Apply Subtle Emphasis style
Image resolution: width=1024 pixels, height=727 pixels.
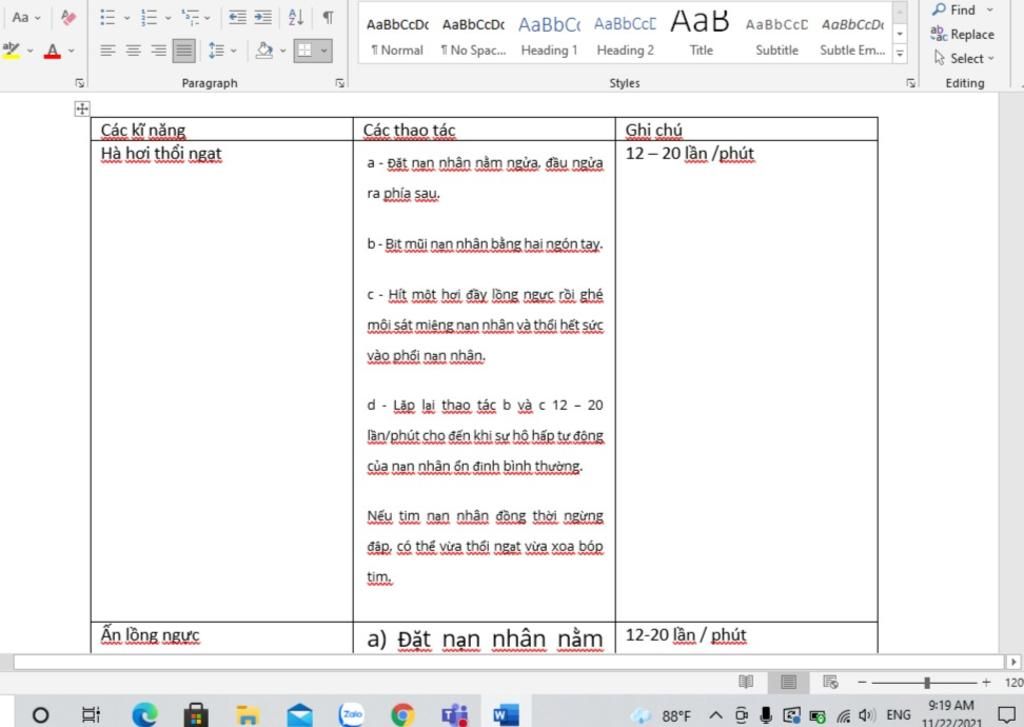(852, 36)
